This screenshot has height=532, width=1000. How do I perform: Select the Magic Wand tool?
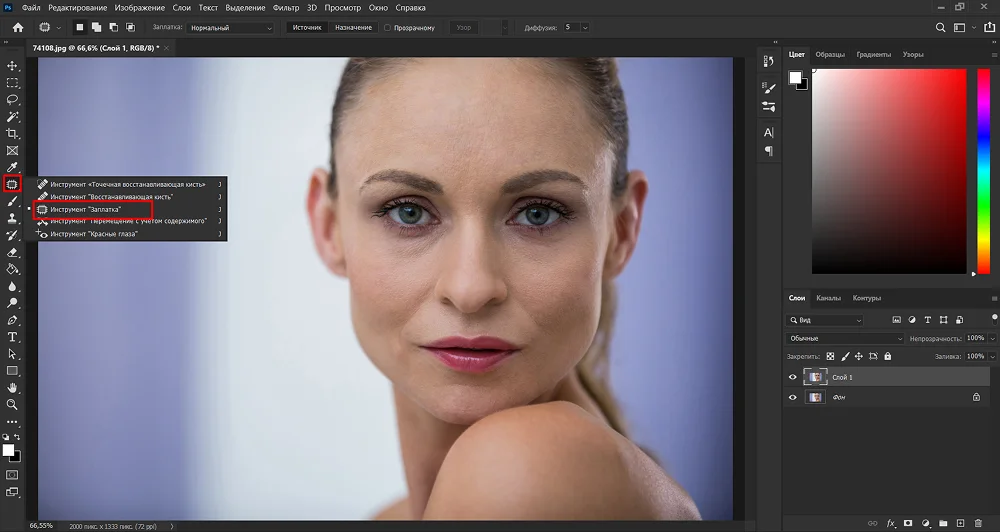click(12, 117)
